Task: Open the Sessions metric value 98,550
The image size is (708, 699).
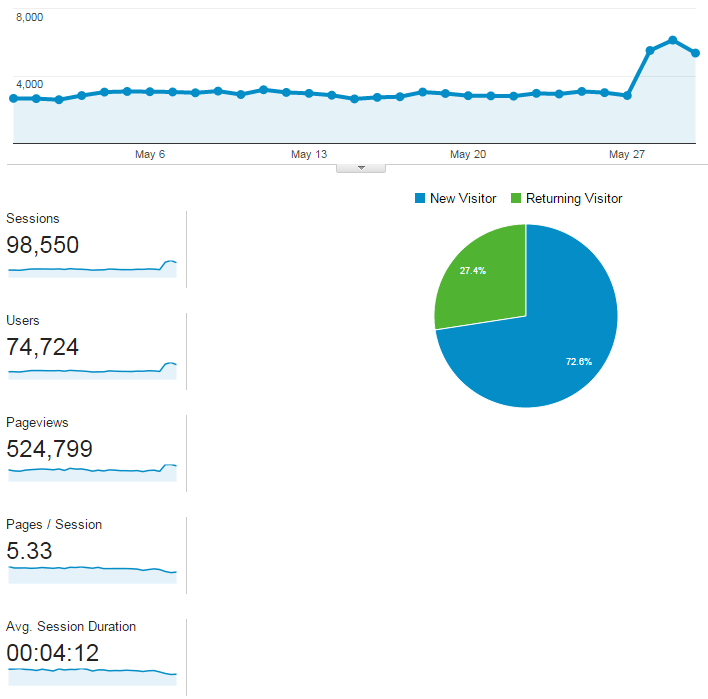Action: [43, 246]
